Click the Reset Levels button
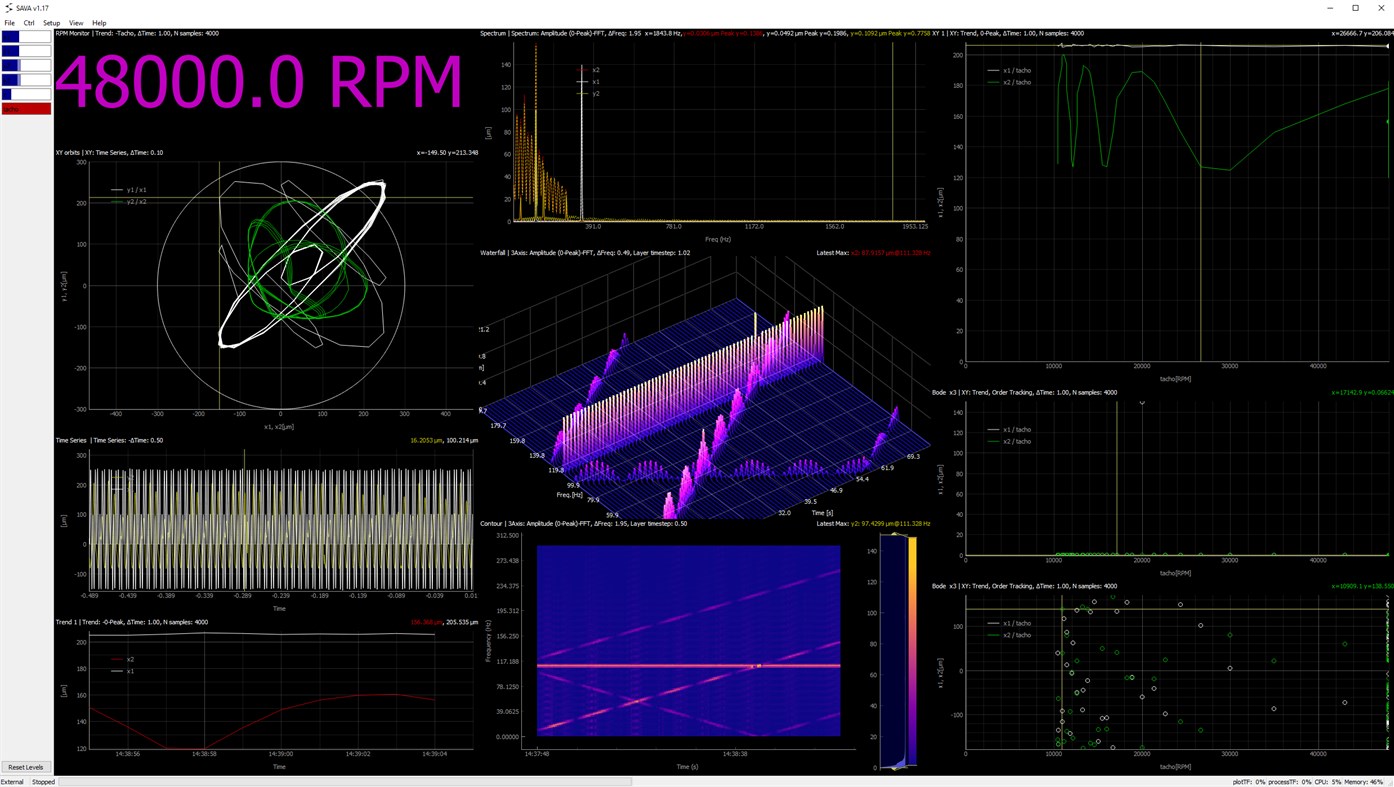 click(26, 767)
